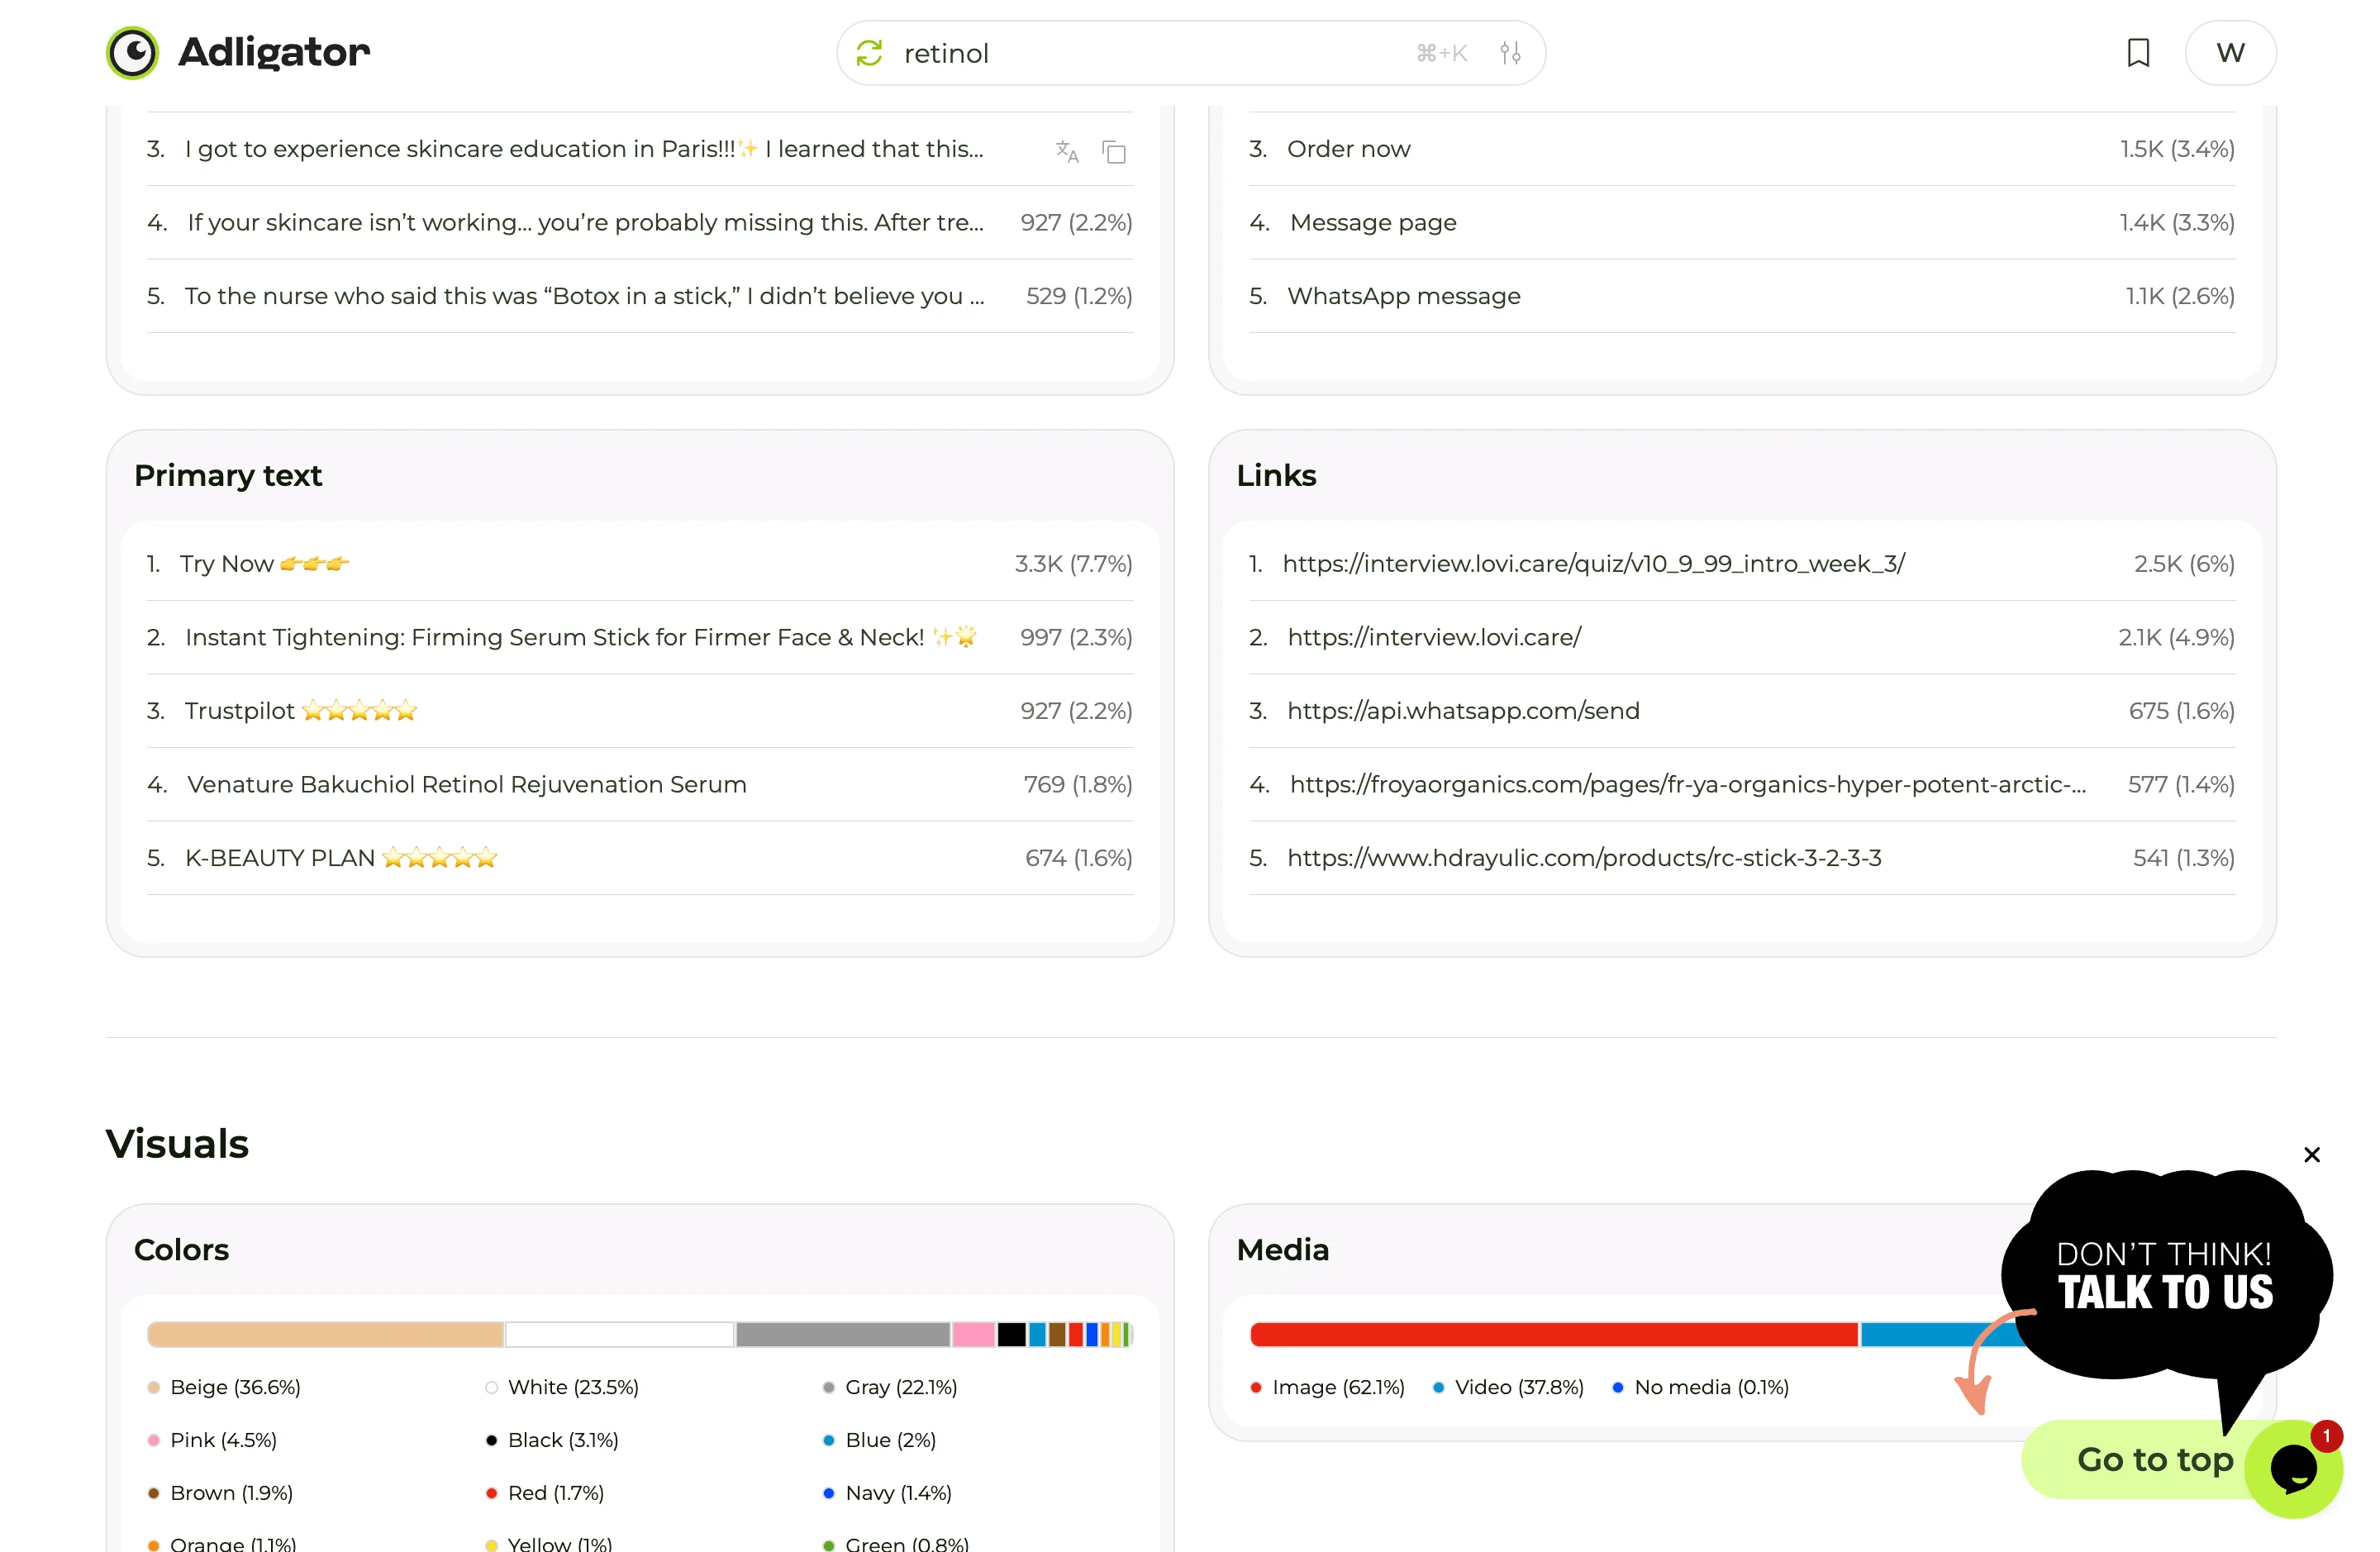Click the Beige (36.6%) legend entry
Screen dimensions: 2380x1552
tap(224, 1387)
